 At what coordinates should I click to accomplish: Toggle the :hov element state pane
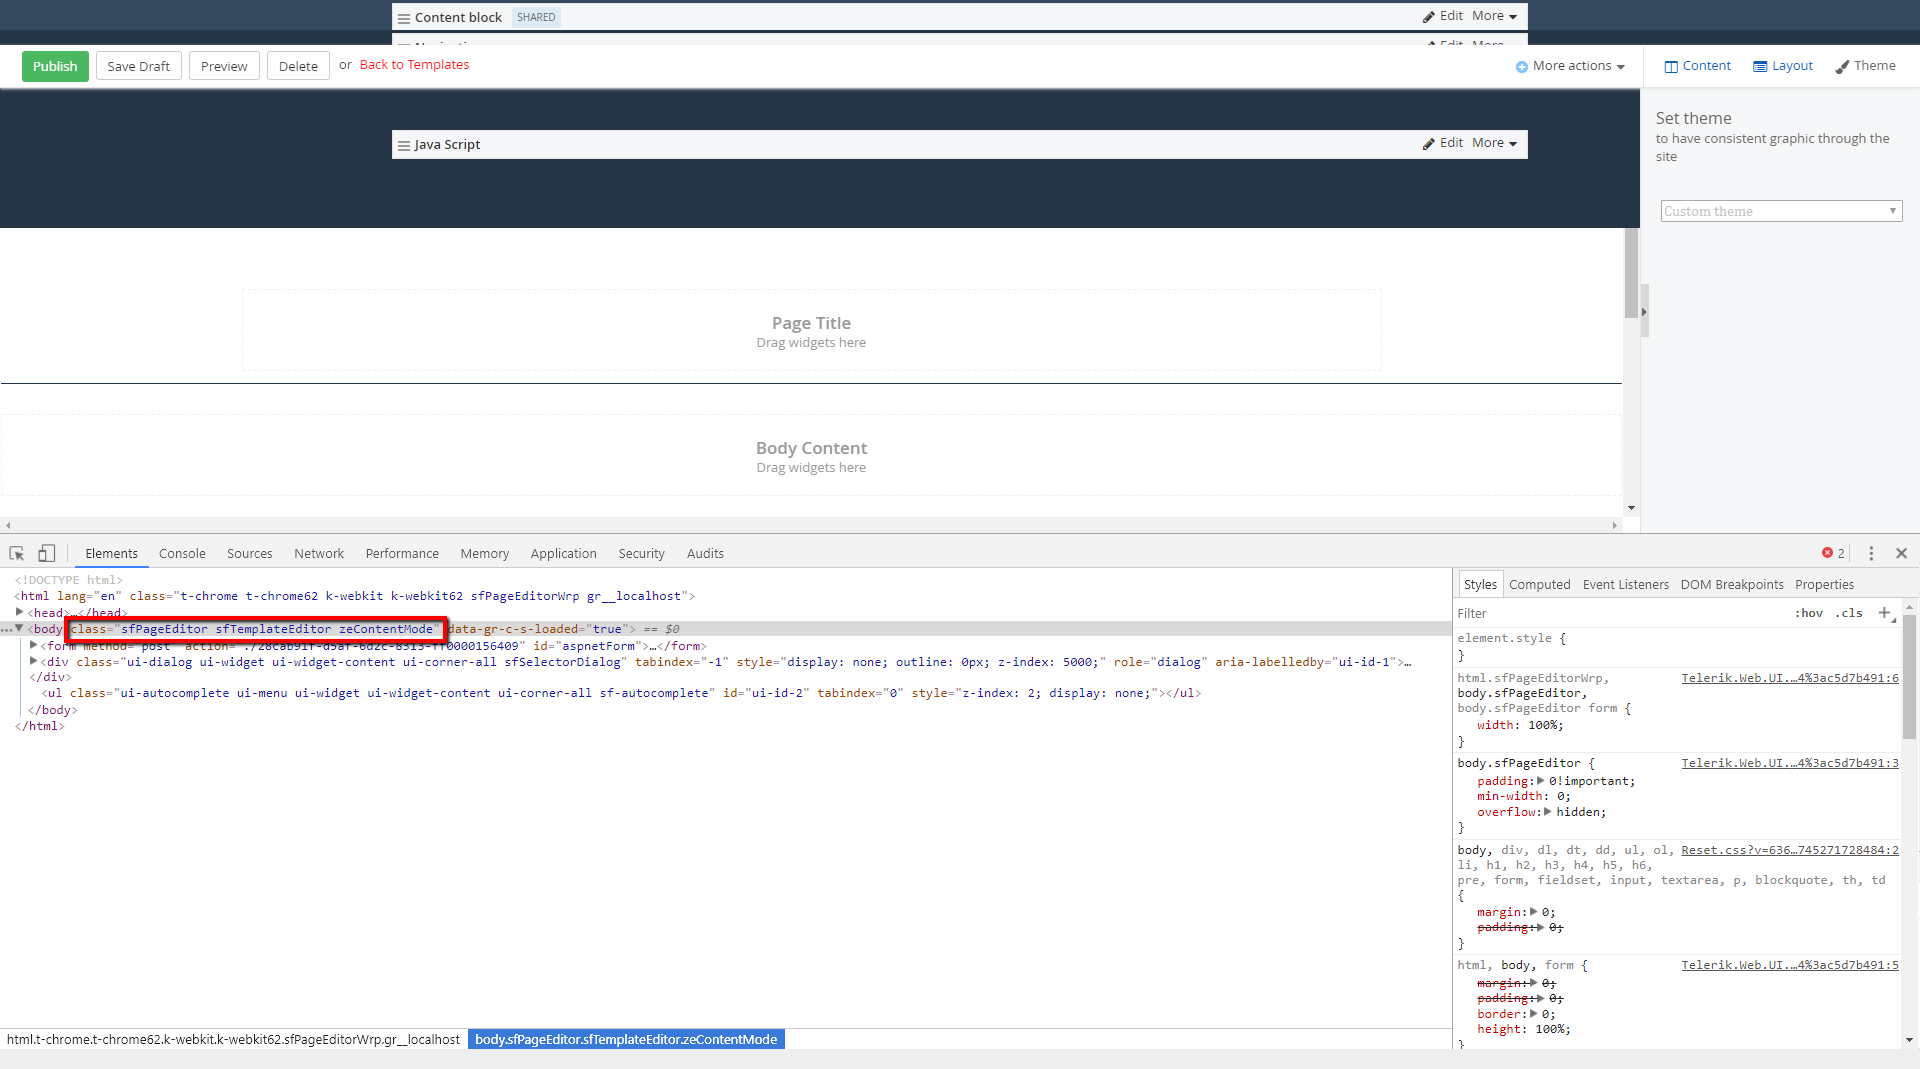tap(1808, 613)
